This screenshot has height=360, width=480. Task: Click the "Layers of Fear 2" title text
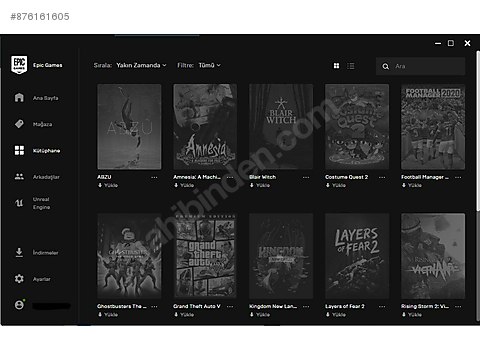345,306
